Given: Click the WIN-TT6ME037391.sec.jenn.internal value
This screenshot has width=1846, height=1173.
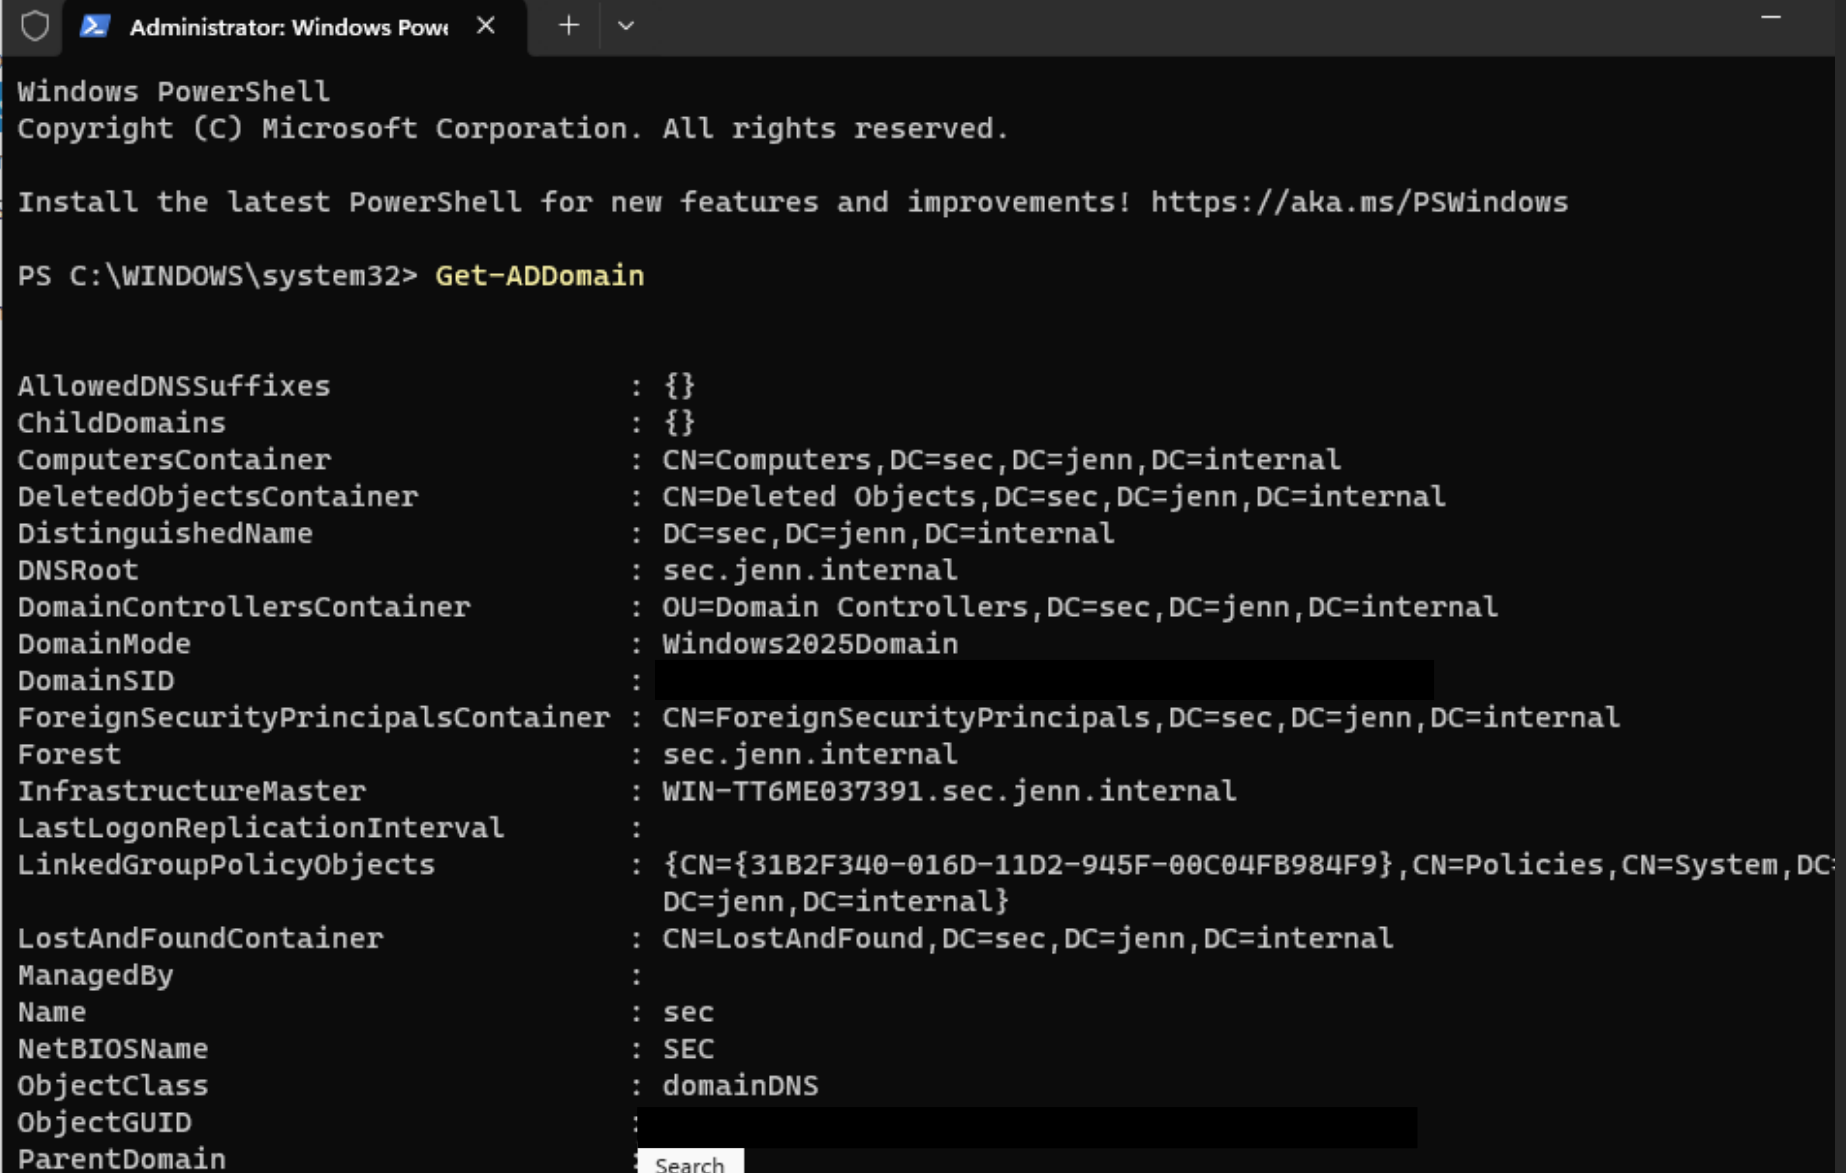Looking at the screenshot, I should click(x=949, y=792).
